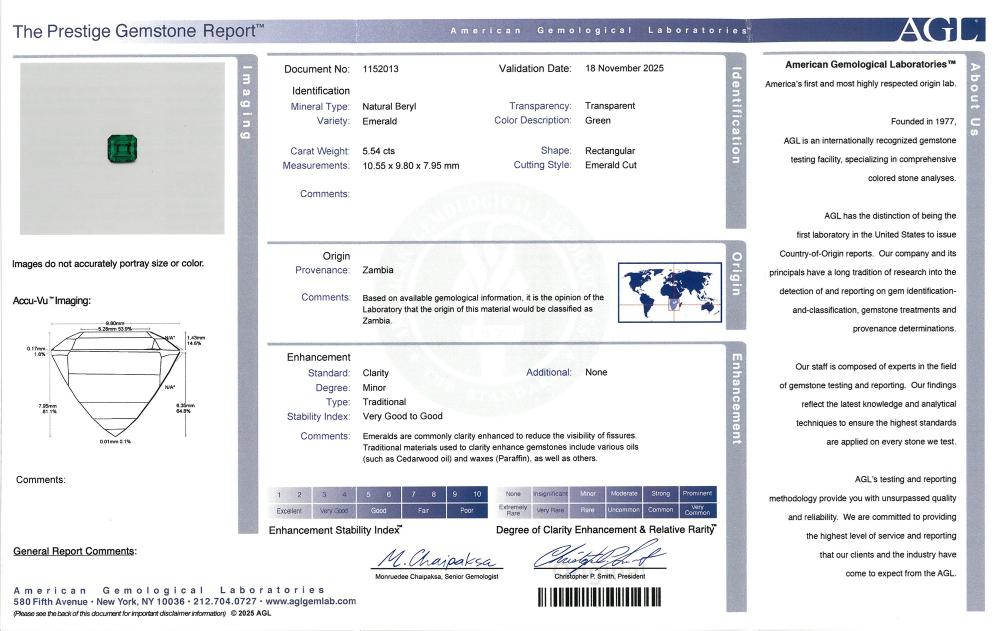
Task: Click Very Good to Good stability index value
Action: [x=402, y=416]
